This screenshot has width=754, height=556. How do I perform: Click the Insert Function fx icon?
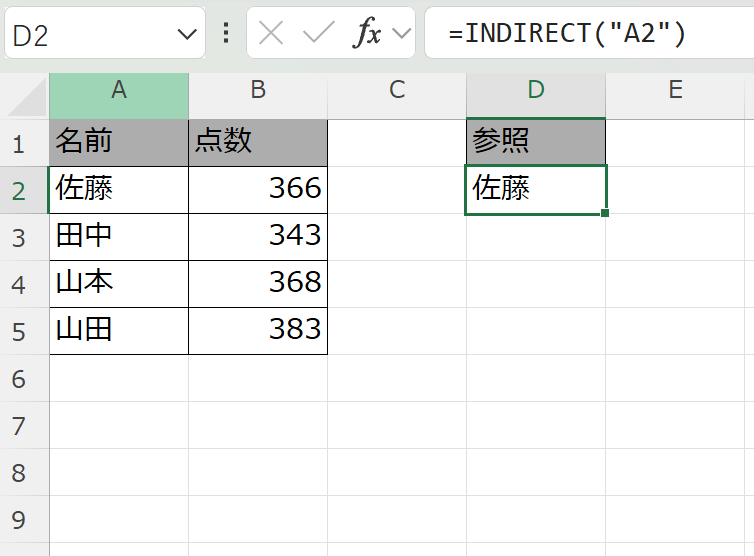point(368,34)
